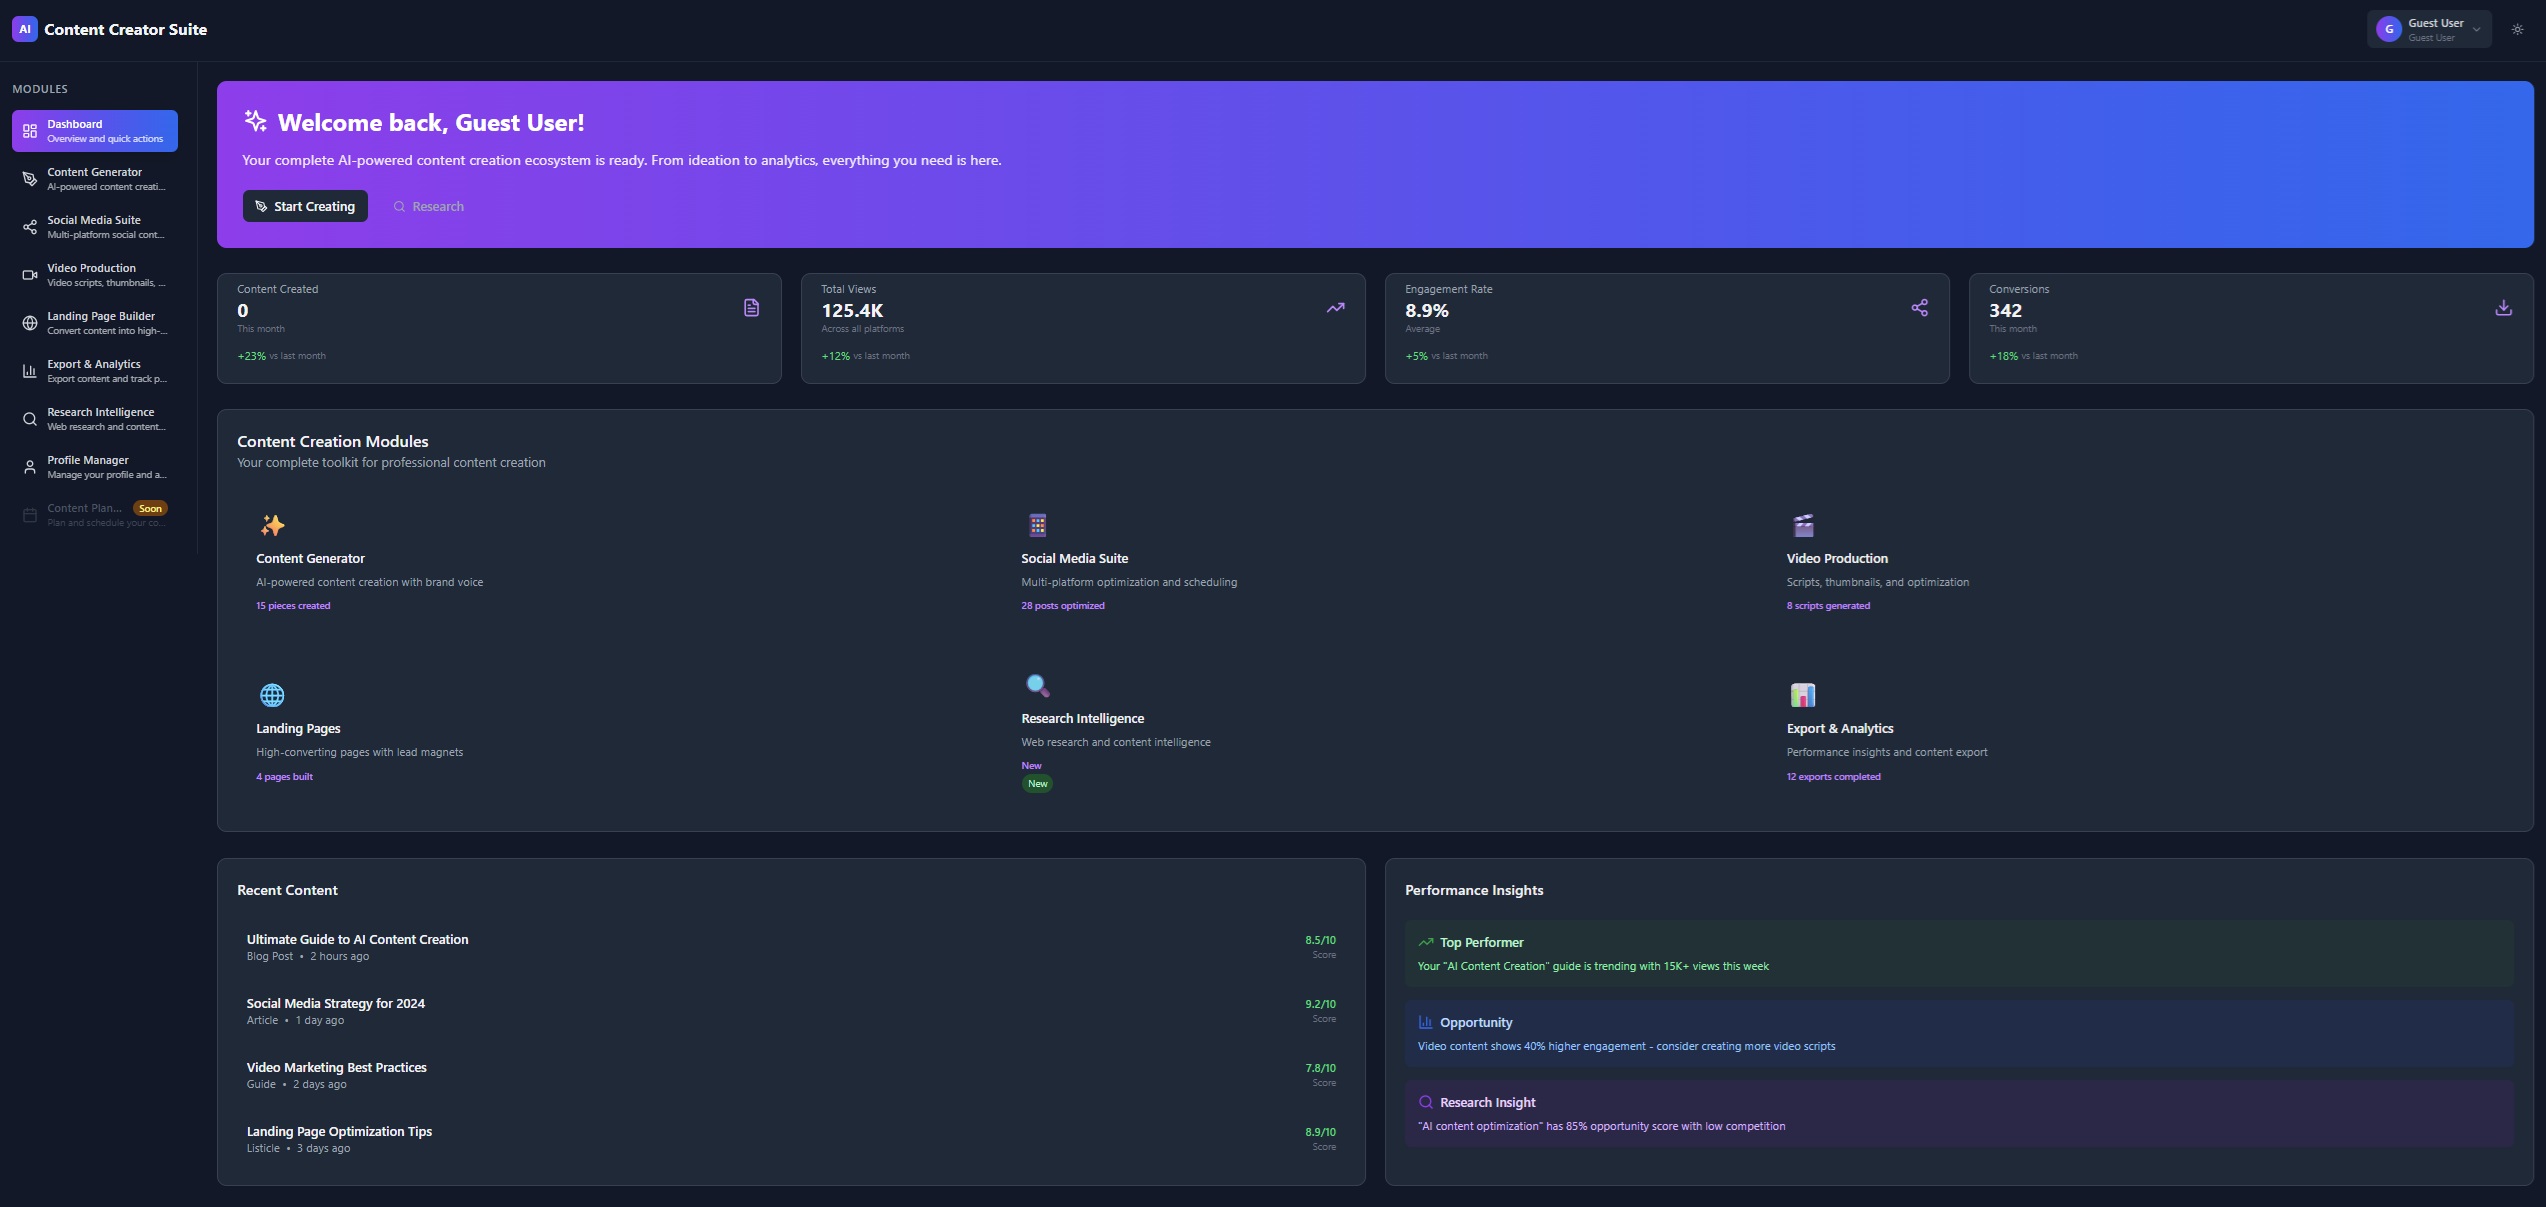
Task: Open the Research Intelligence module card
Action: [x=1082, y=720]
